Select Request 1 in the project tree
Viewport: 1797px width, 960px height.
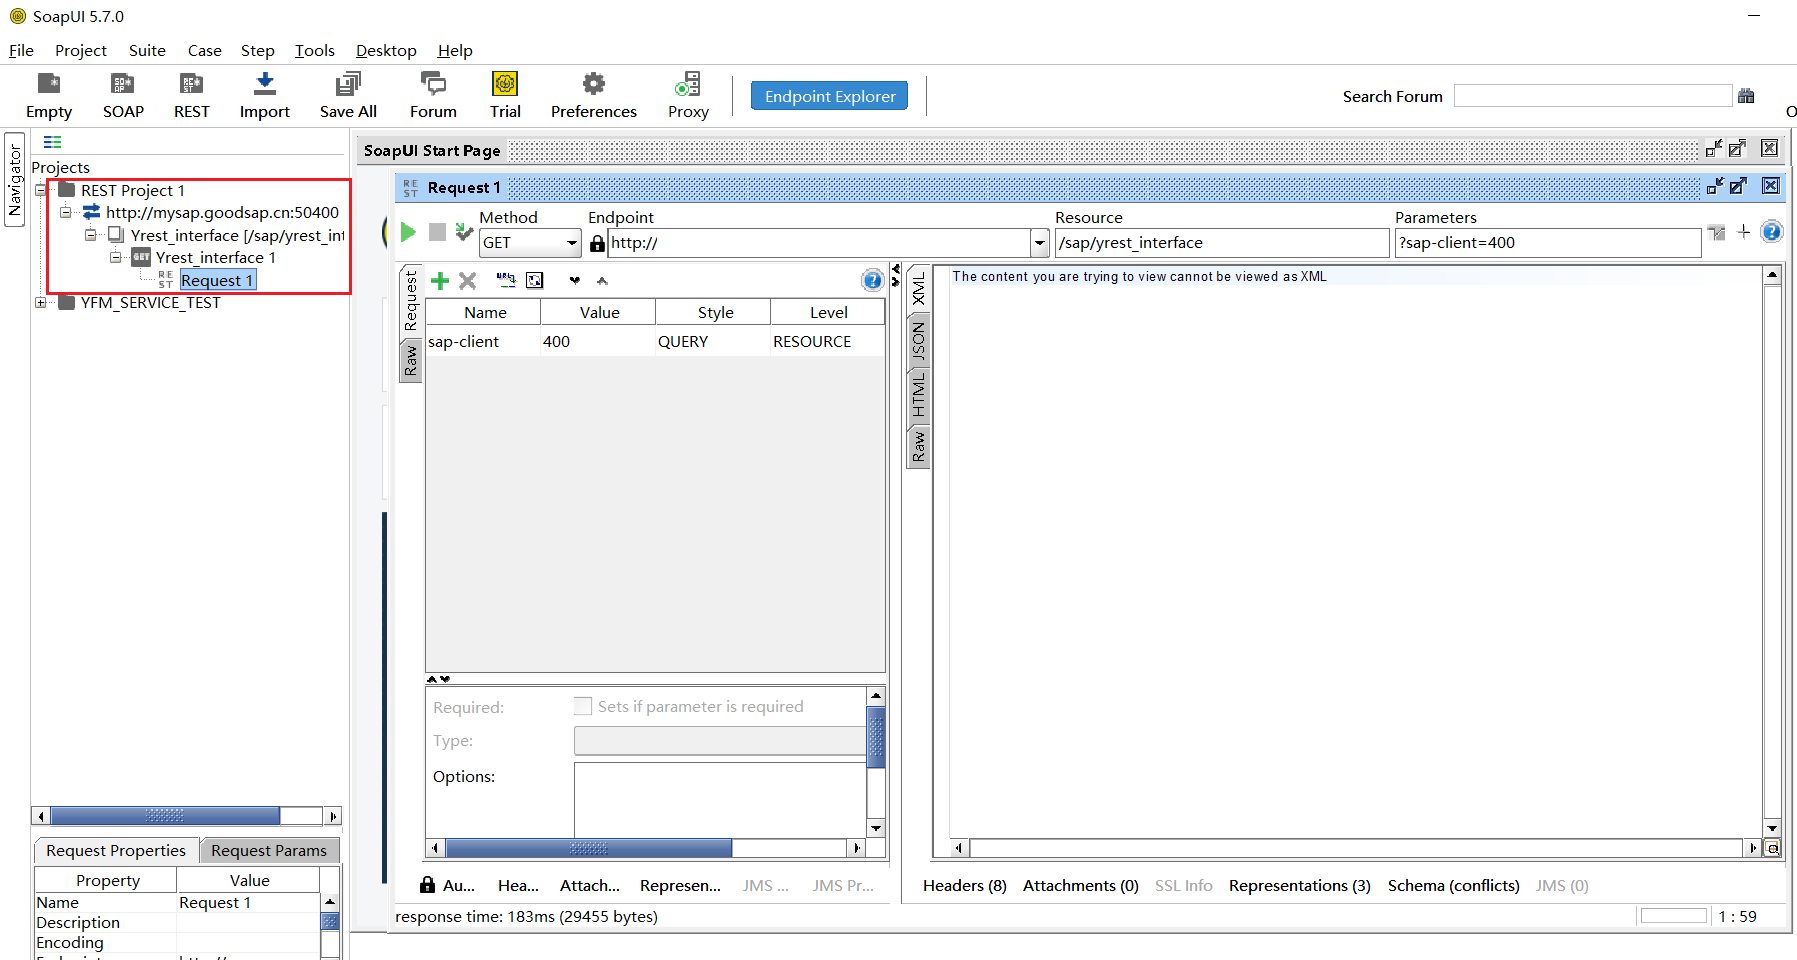click(x=217, y=280)
